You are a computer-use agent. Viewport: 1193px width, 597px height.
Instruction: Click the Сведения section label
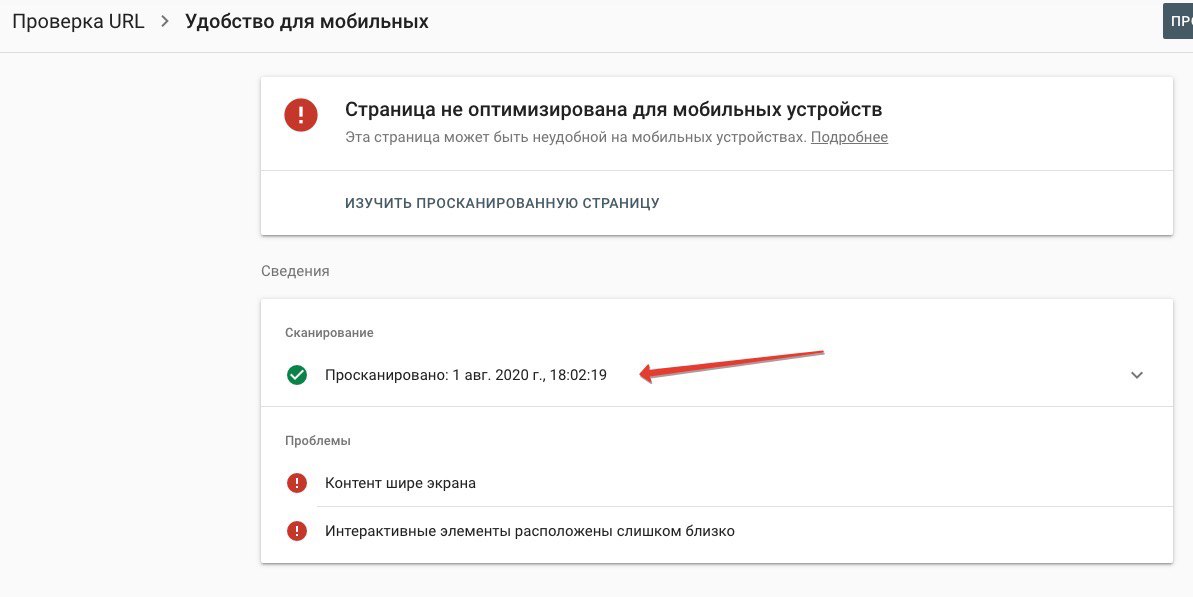point(295,271)
